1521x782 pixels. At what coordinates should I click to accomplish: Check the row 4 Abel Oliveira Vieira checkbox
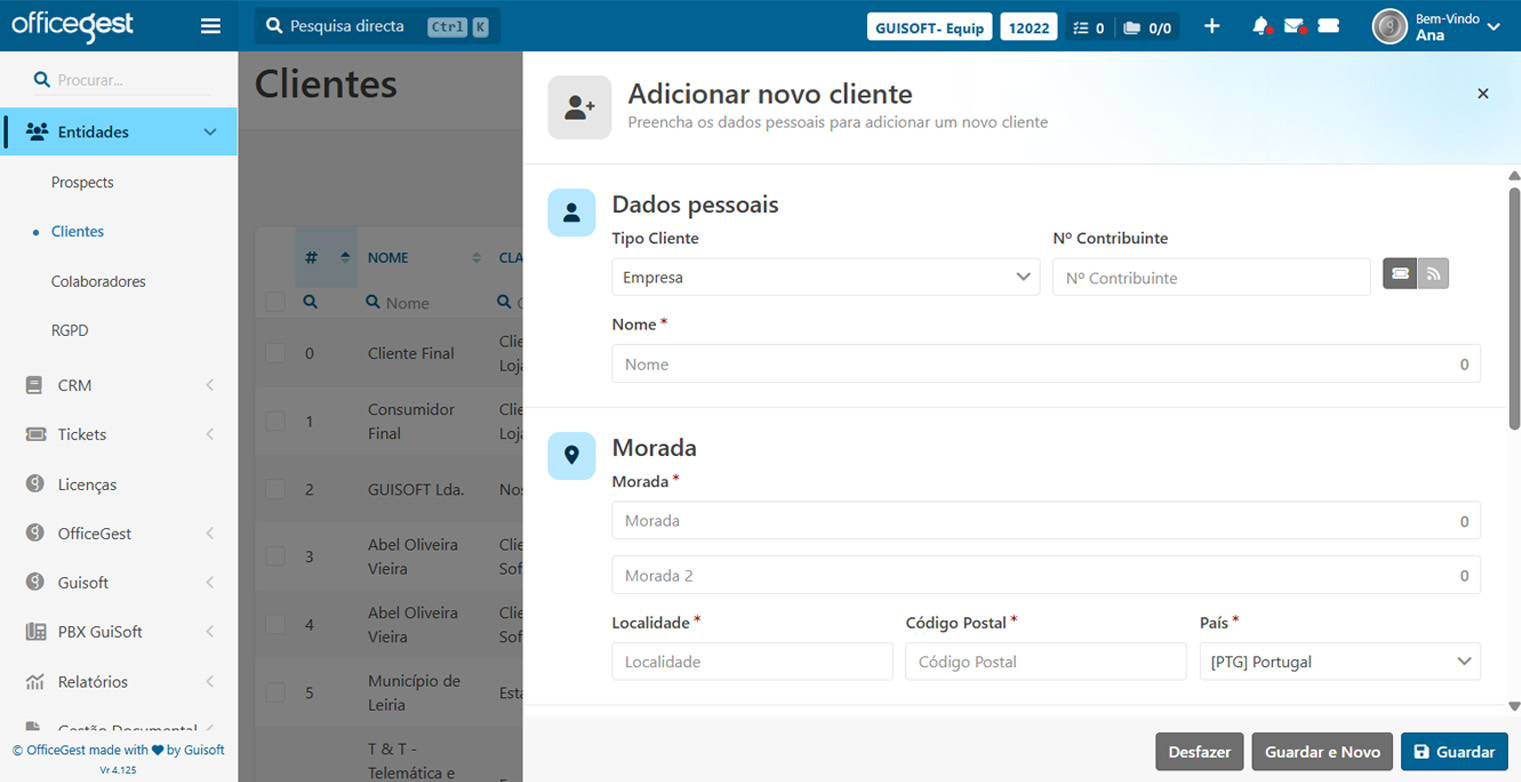pos(275,624)
